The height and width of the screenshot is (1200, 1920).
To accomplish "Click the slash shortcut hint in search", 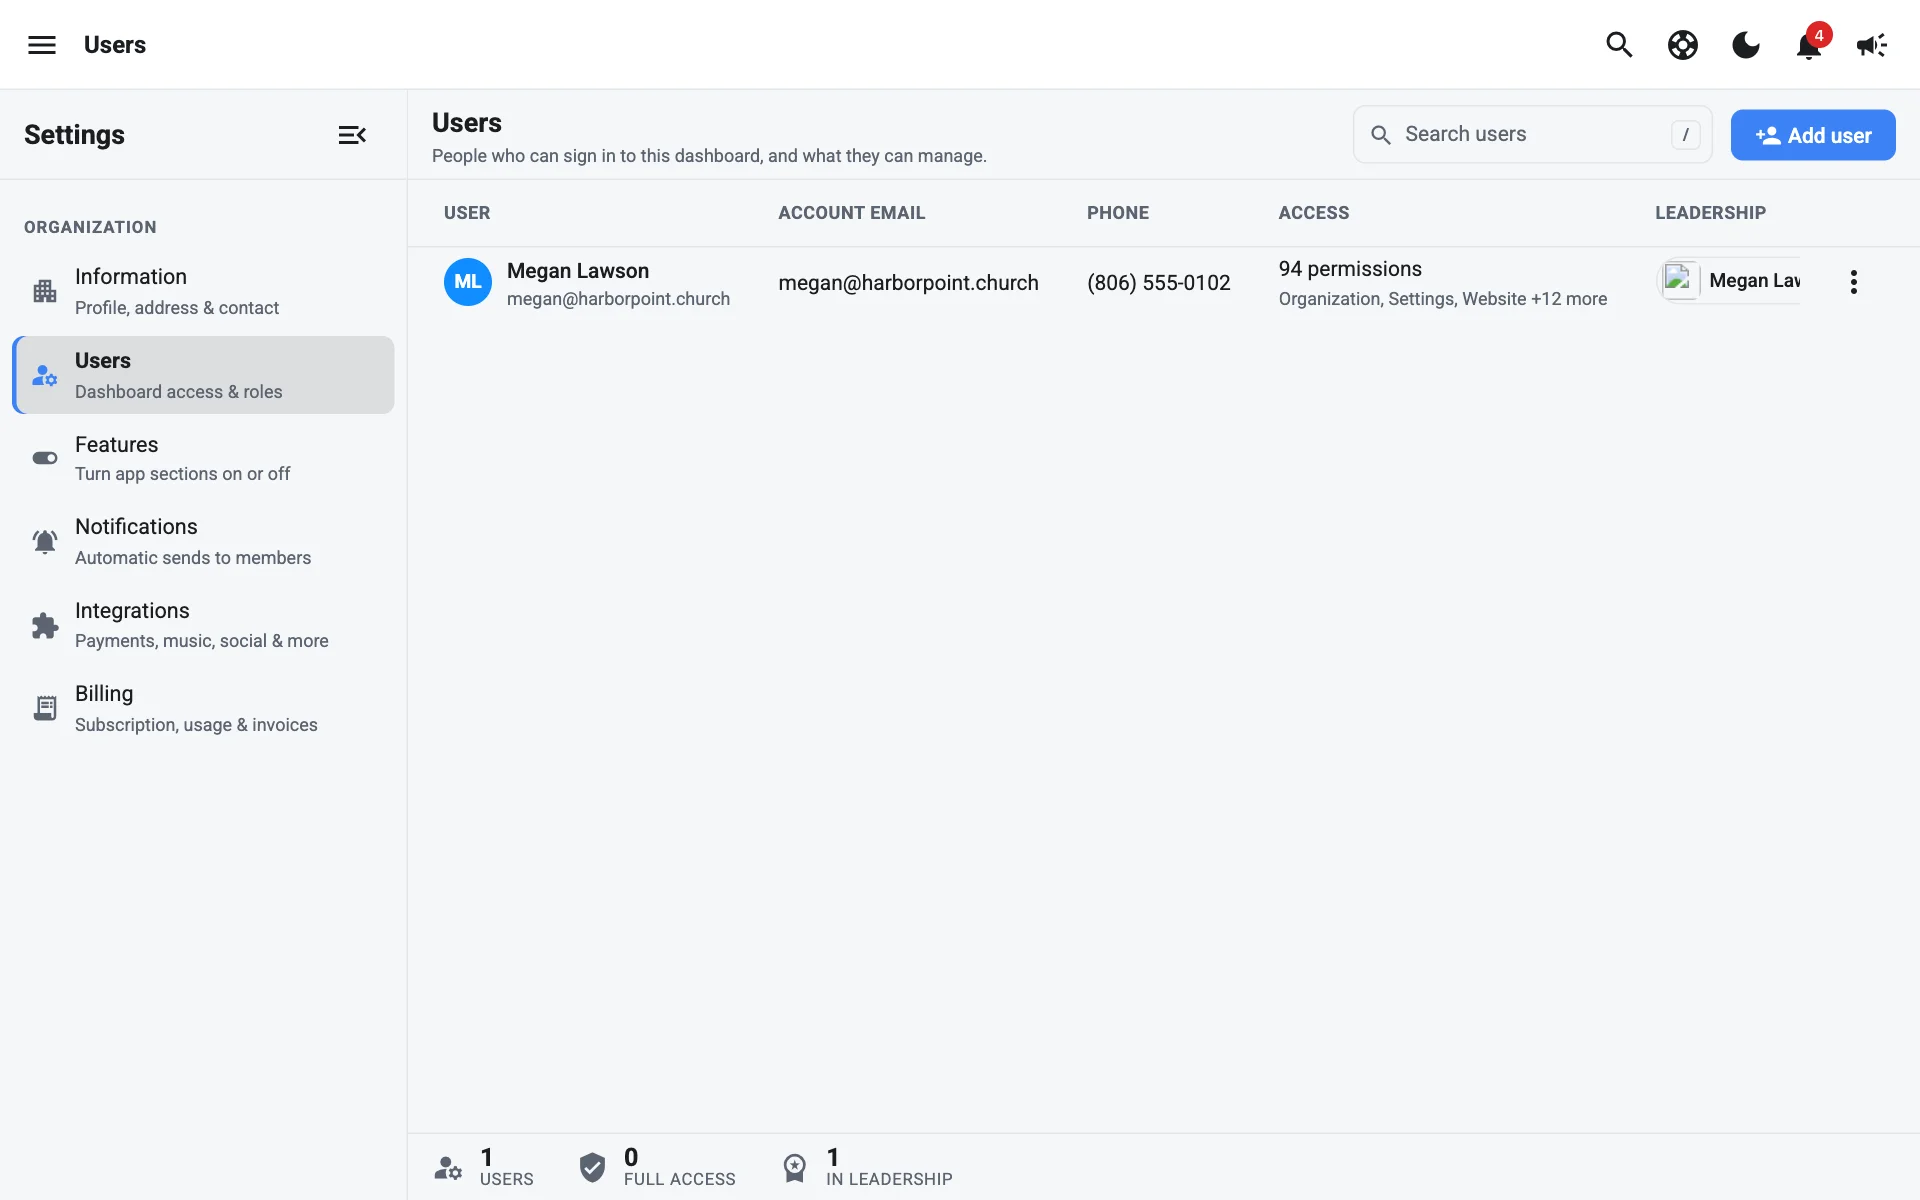I will (x=1686, y=135).
